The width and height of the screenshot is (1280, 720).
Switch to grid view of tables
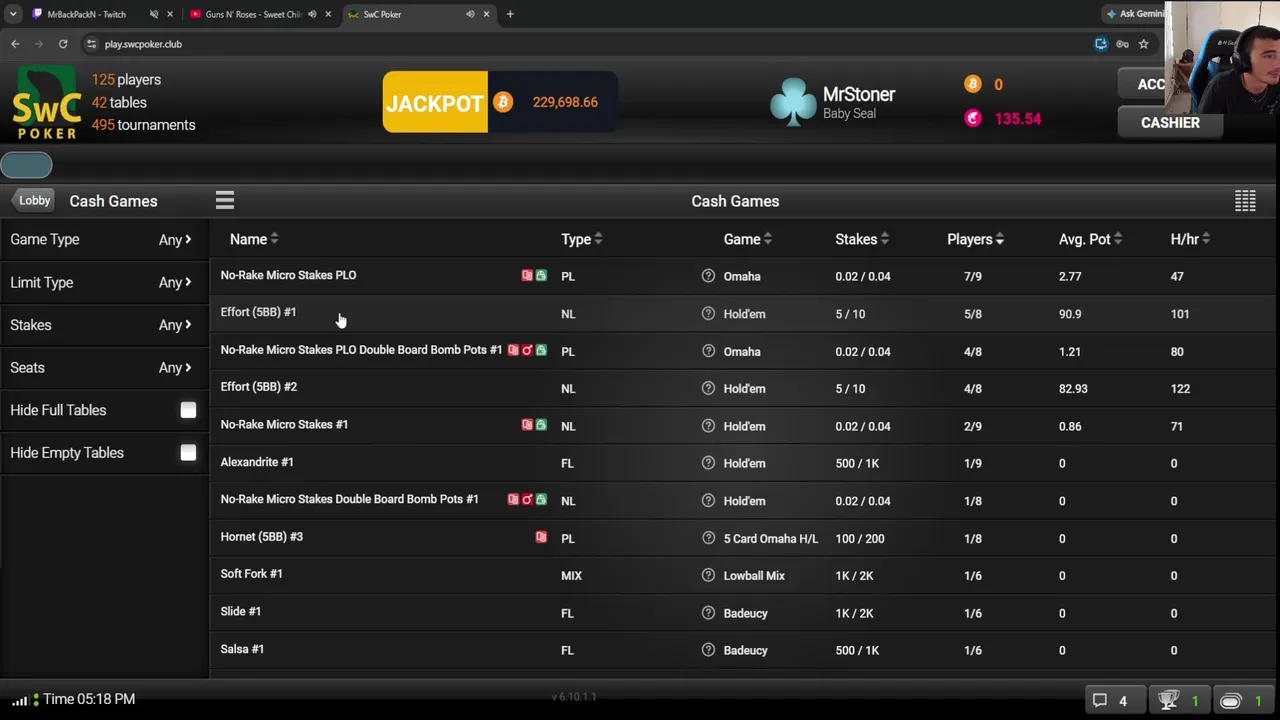tap(1245, 201)
